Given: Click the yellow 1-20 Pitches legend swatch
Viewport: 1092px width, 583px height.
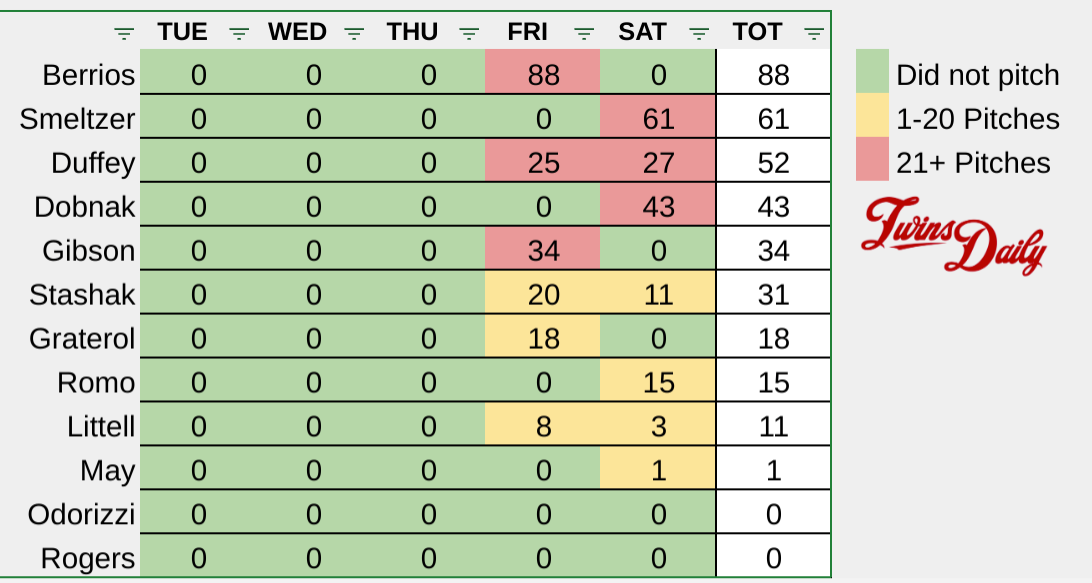Looking at the screenshot, I should 872,117.
